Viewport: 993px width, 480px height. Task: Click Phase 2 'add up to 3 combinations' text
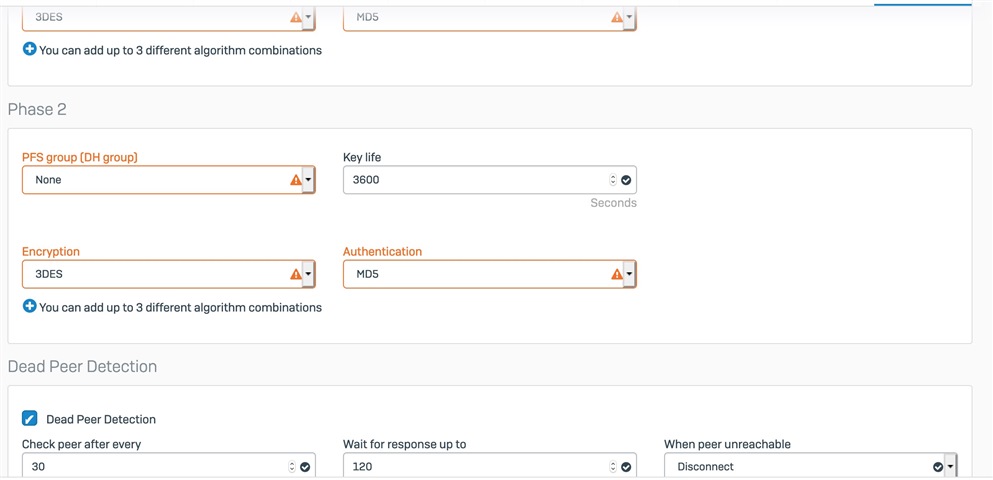180,308
